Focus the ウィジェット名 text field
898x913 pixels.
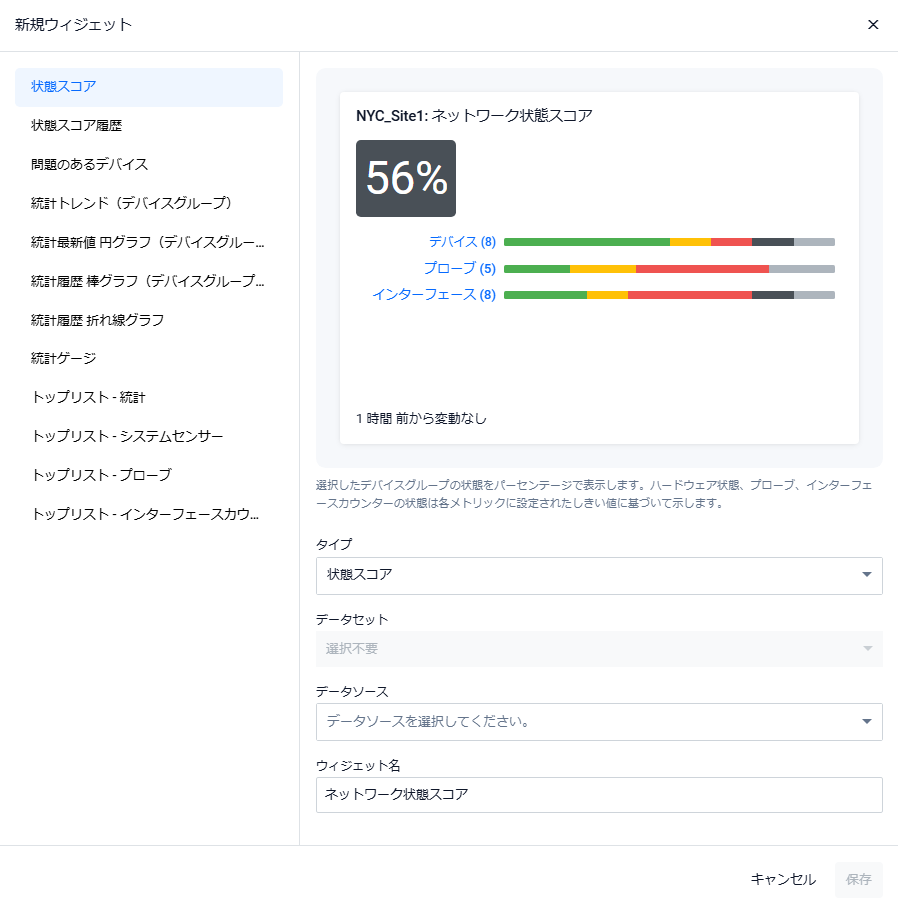[599, 795]
